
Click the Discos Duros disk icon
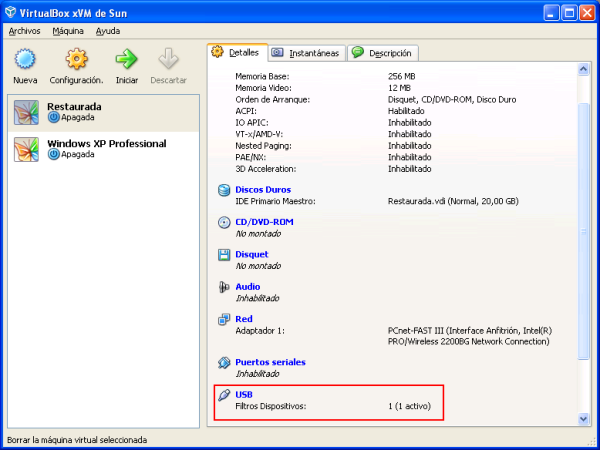click(x=224, y=190)
